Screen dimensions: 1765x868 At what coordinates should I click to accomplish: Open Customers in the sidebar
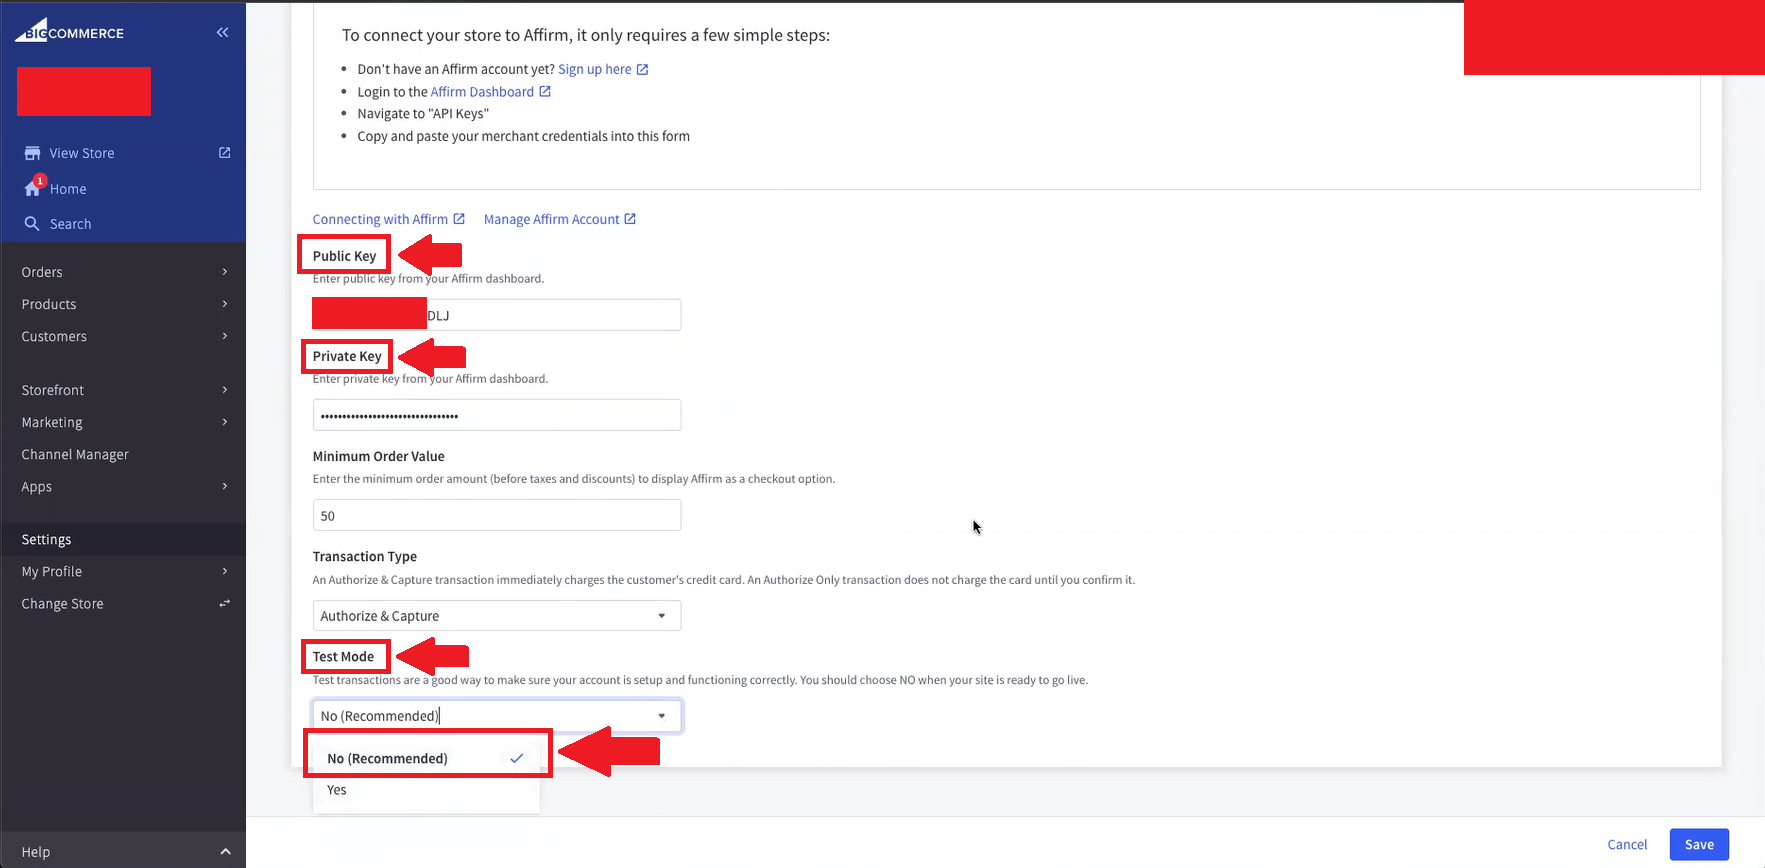pyautogui.click(x=54, y=336)
